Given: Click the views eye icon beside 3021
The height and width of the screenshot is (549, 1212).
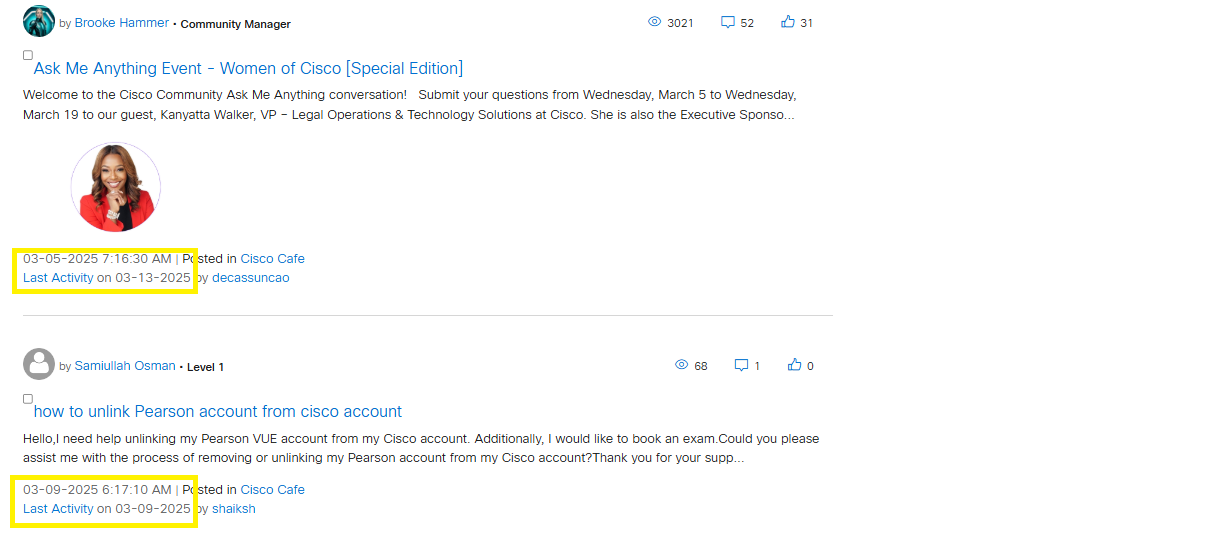Looking at the screenshot, I should click(x=655, y=22).
